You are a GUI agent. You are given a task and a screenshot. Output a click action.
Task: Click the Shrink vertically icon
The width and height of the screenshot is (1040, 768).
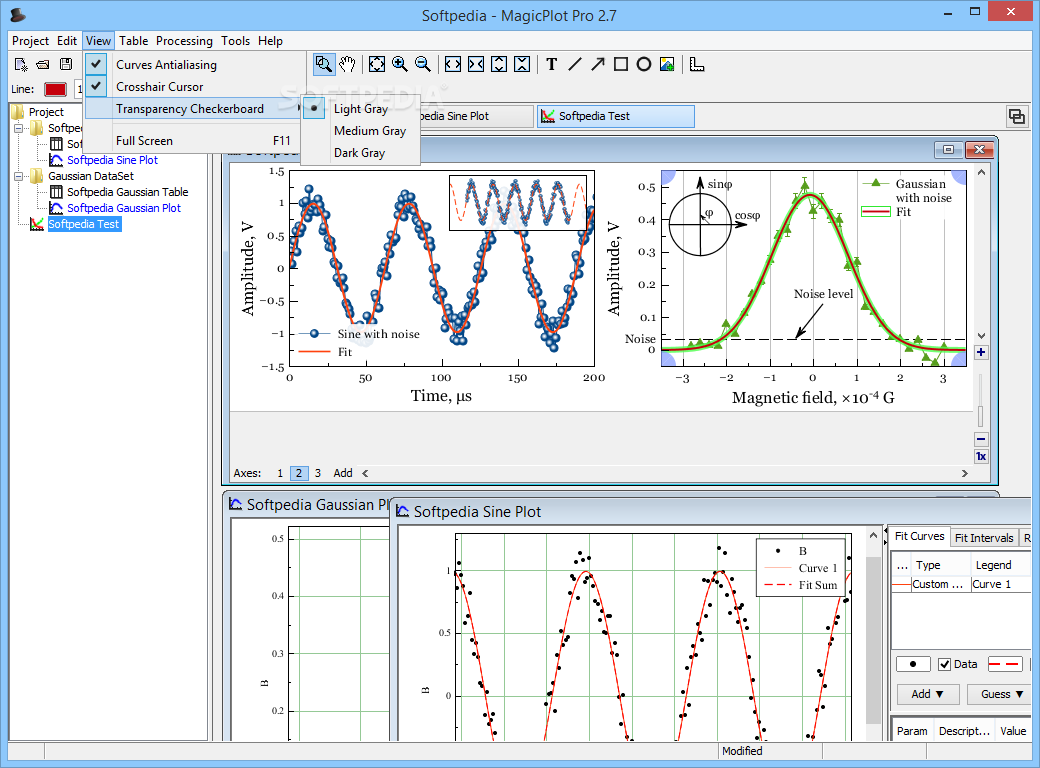[x=522, y=64]
